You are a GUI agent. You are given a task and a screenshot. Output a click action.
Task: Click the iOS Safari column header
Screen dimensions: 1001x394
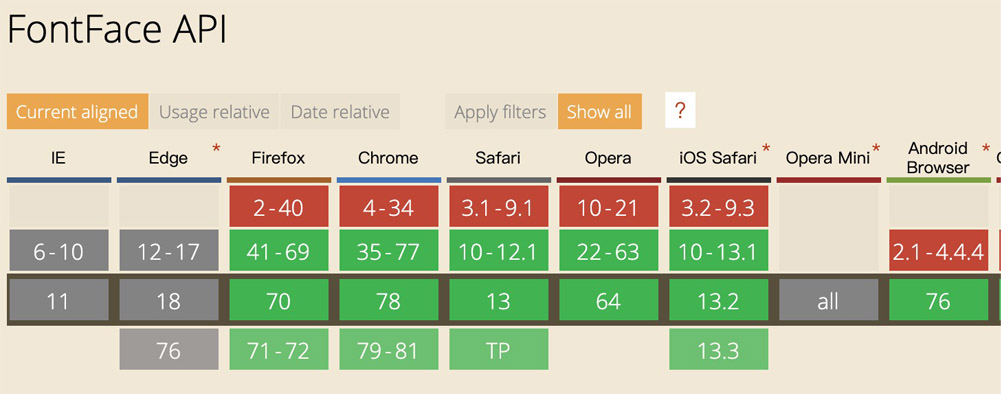click(x=718, y=158)
